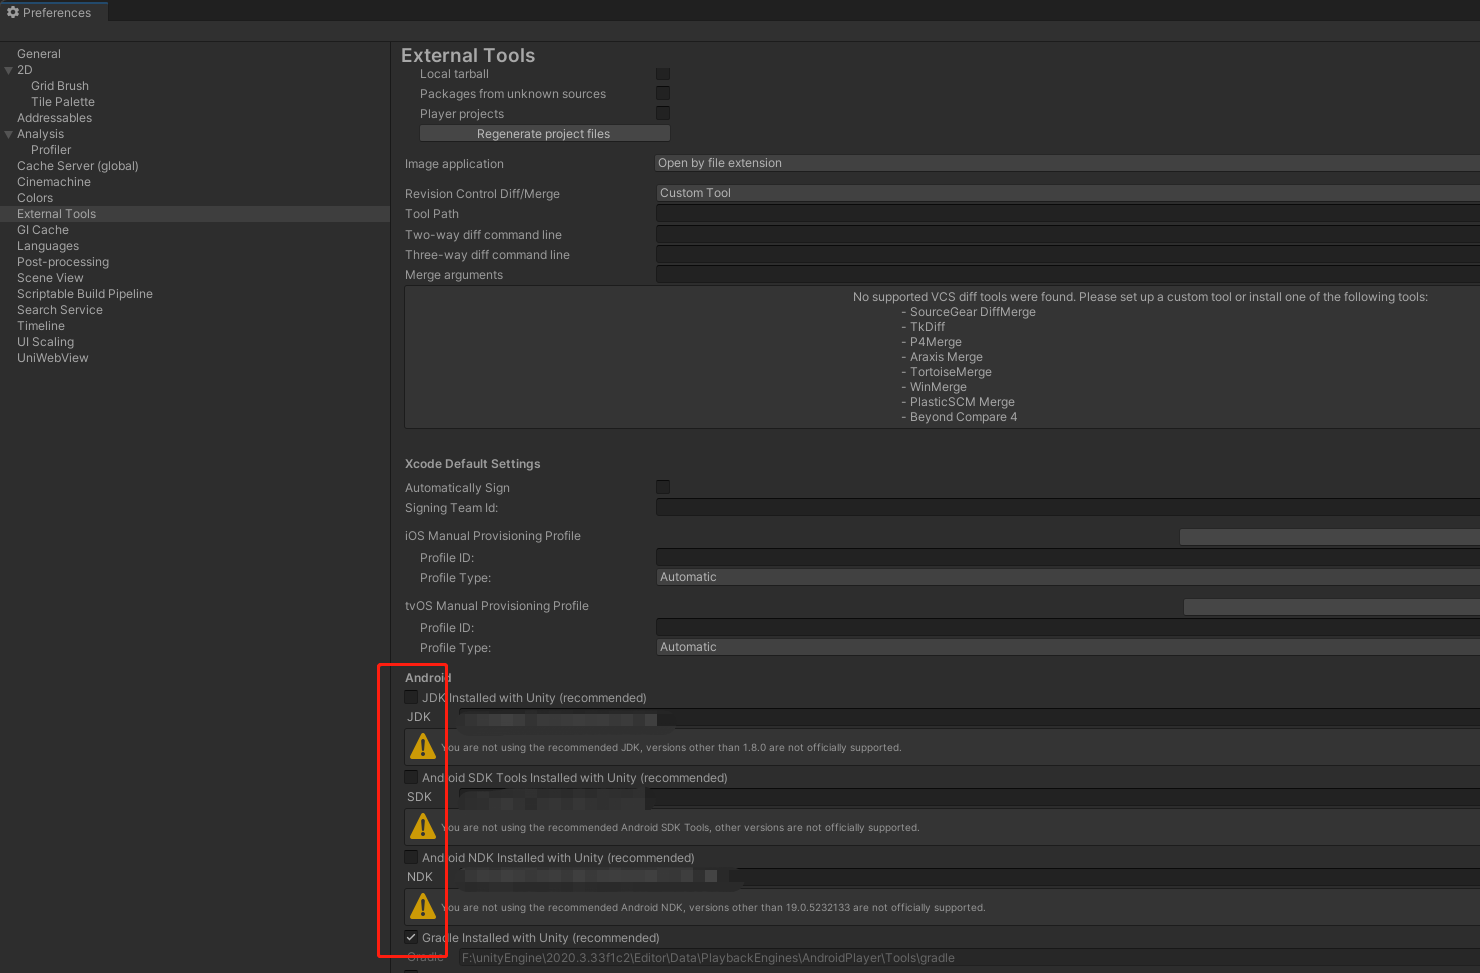
Task: Open UniWebView preferences
Action: point(53,358)
